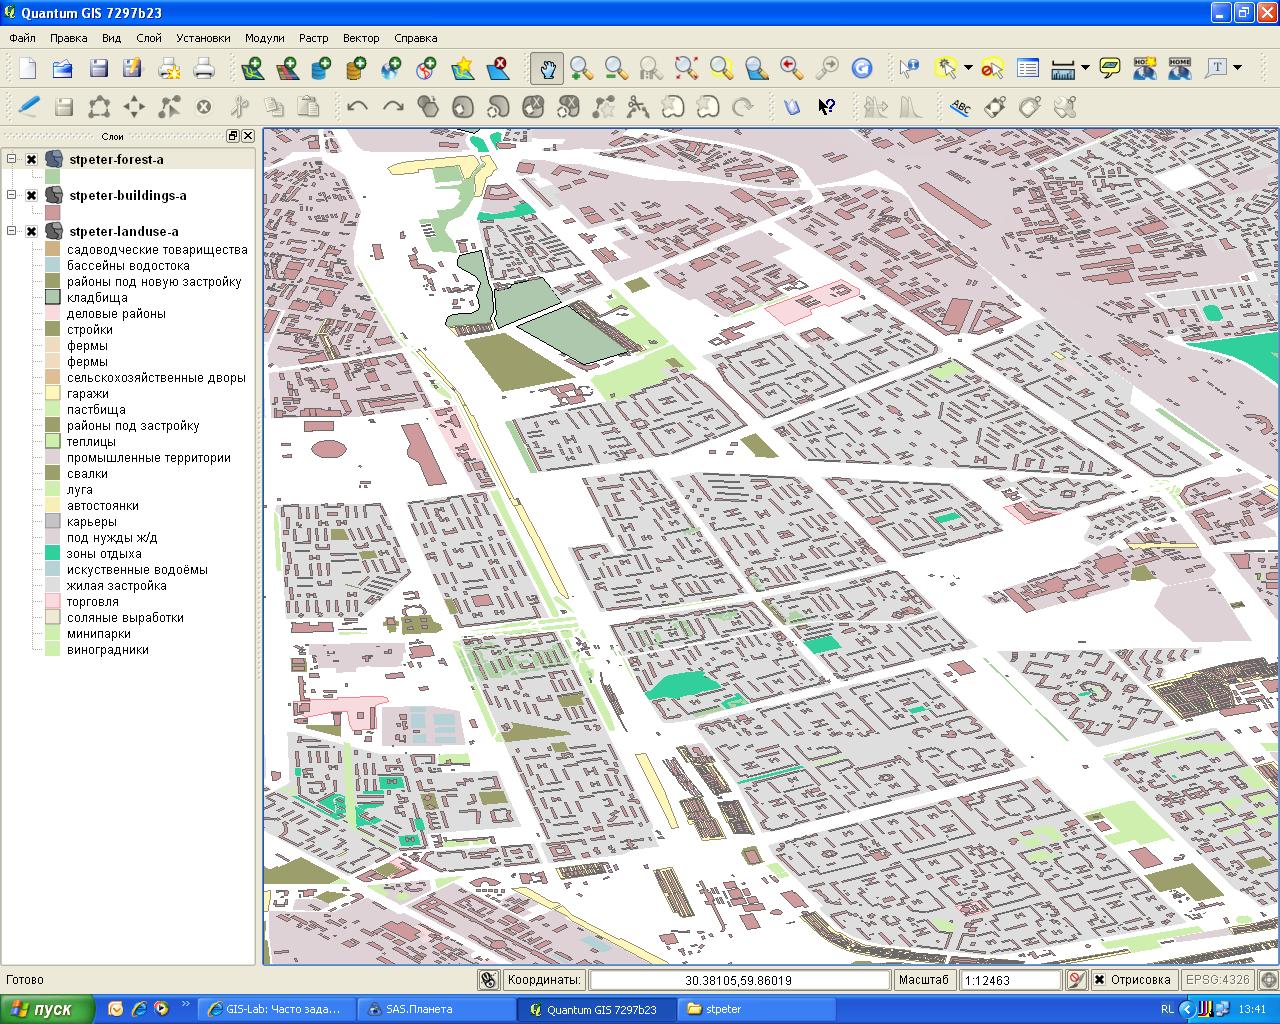1280x1024 pixels.
Task: Open the Модули menu
Action: coord(264,38)
